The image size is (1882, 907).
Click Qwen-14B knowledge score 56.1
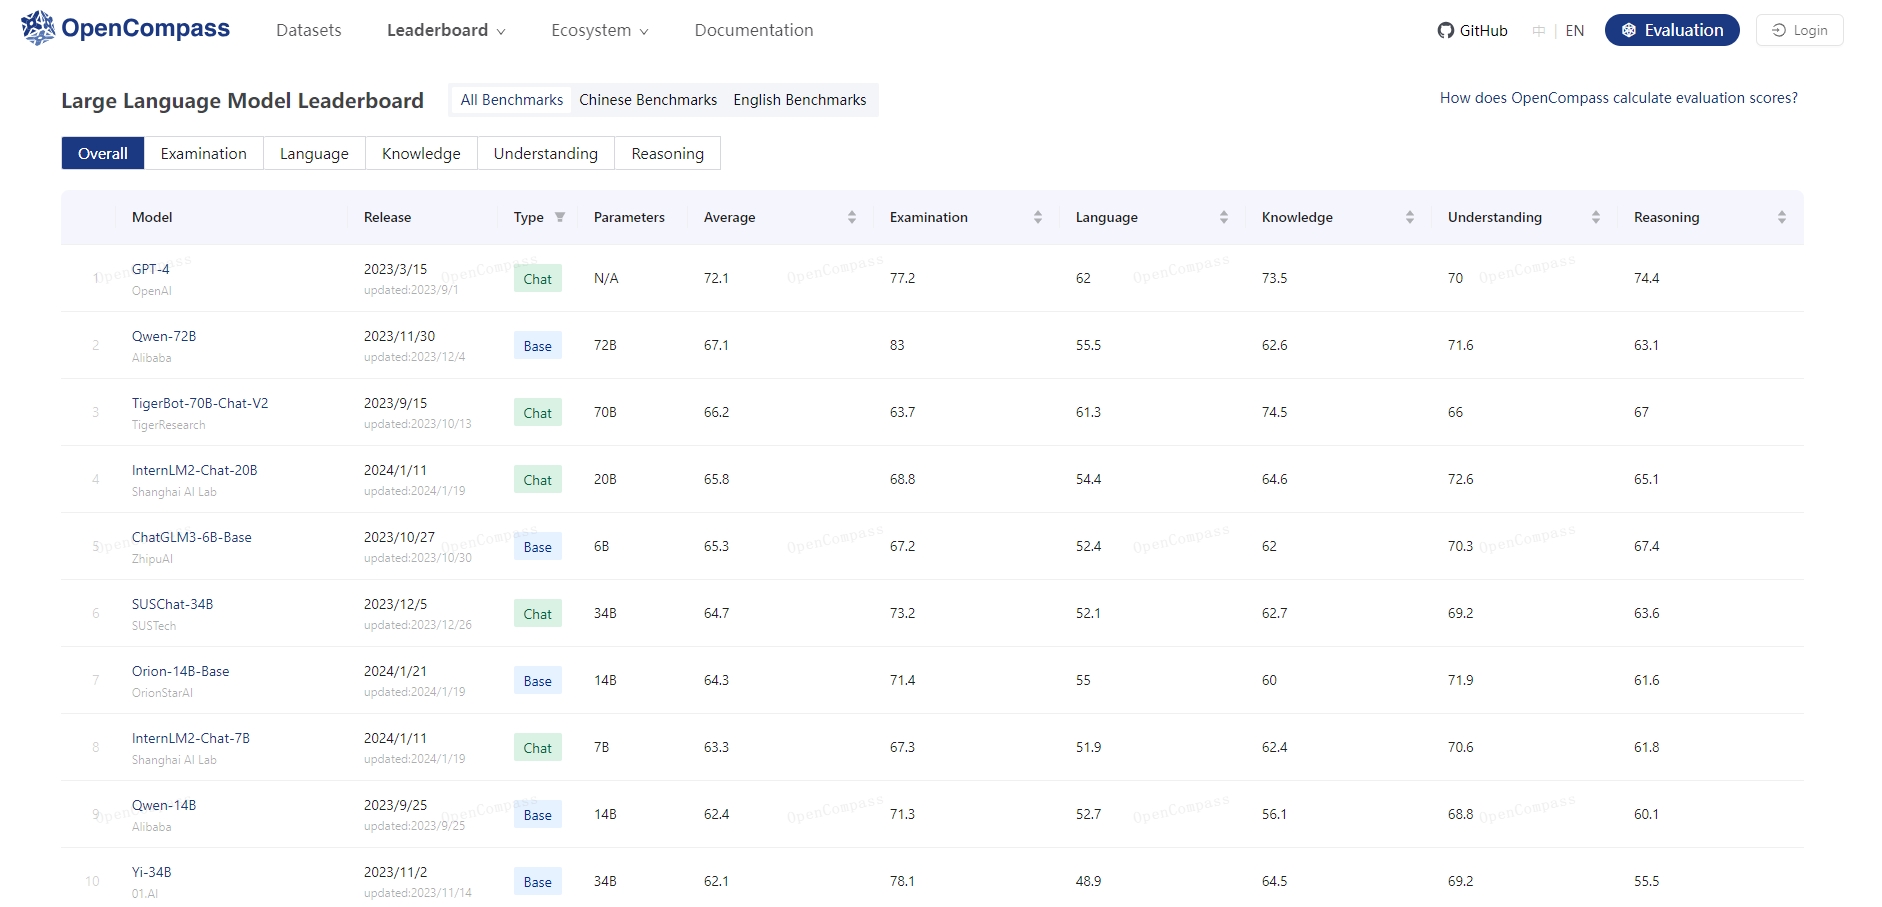click(1275, 814)
